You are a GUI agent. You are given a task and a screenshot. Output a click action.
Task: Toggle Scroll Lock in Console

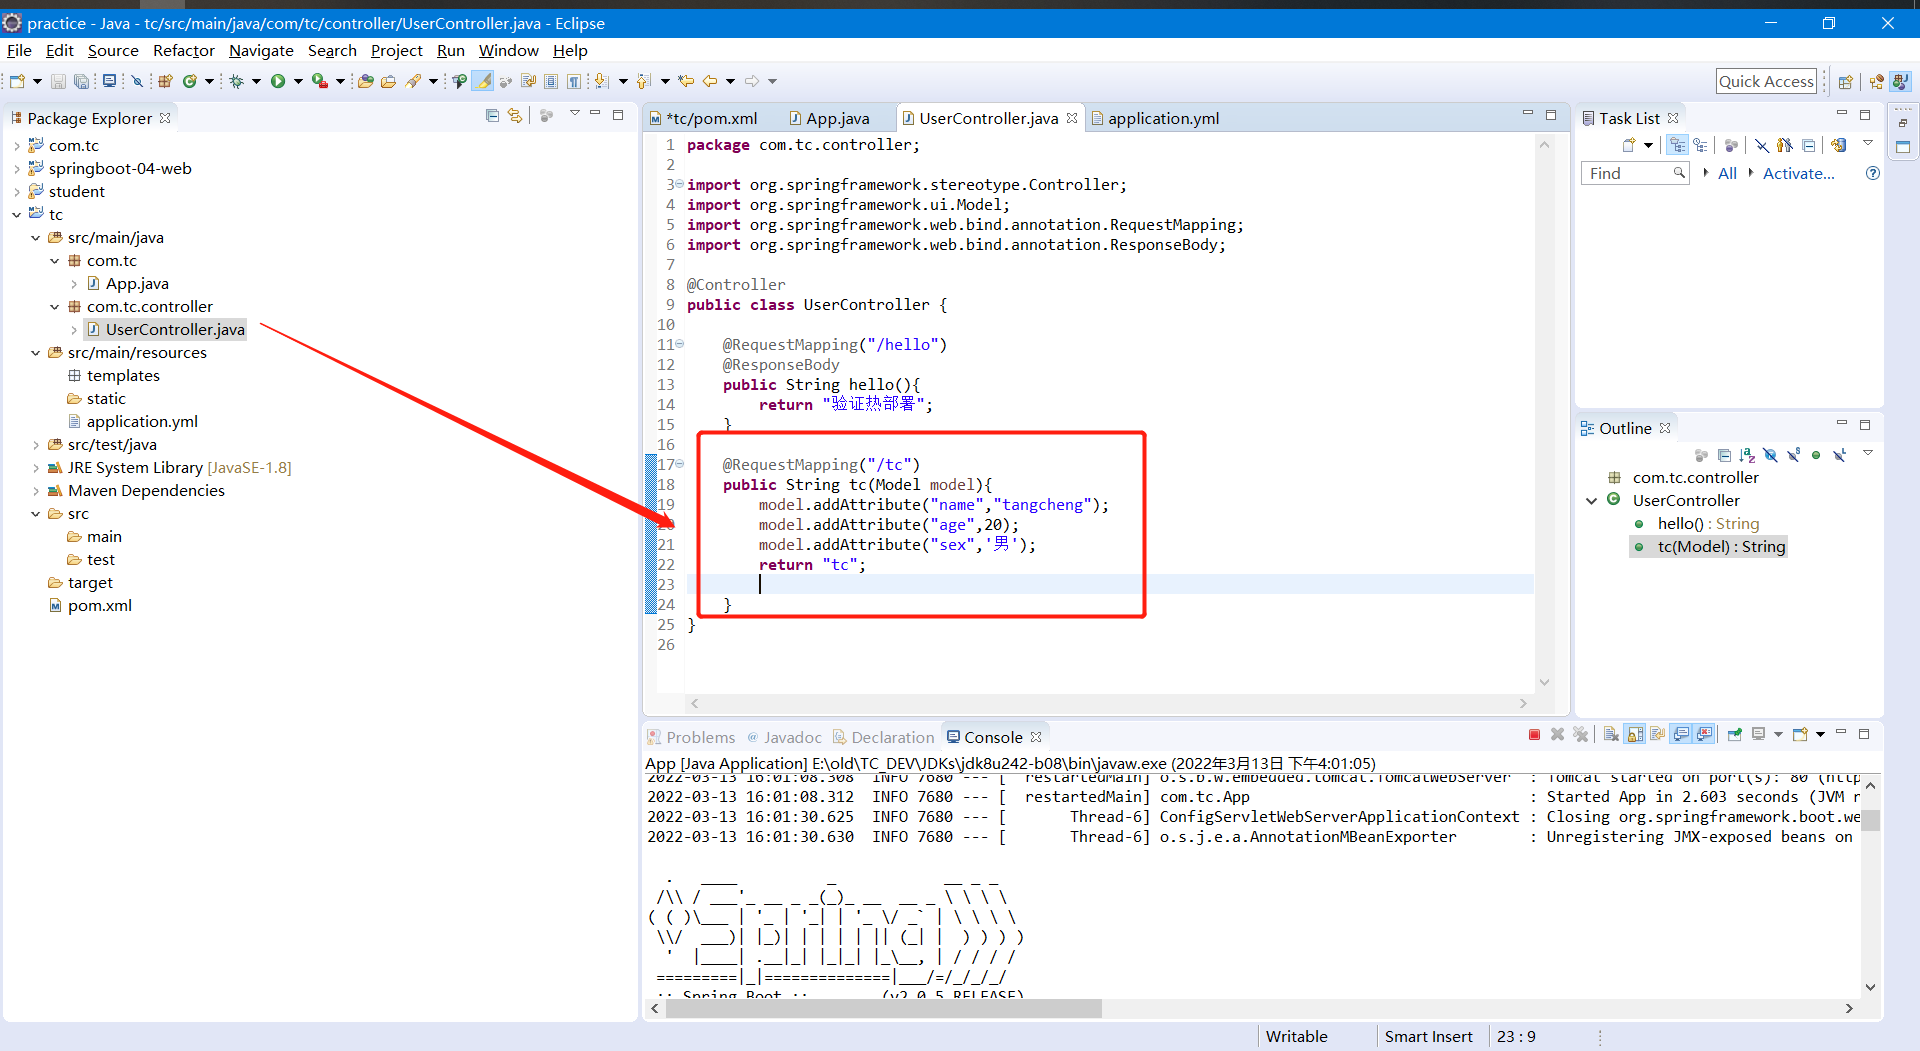(1635, 735)
